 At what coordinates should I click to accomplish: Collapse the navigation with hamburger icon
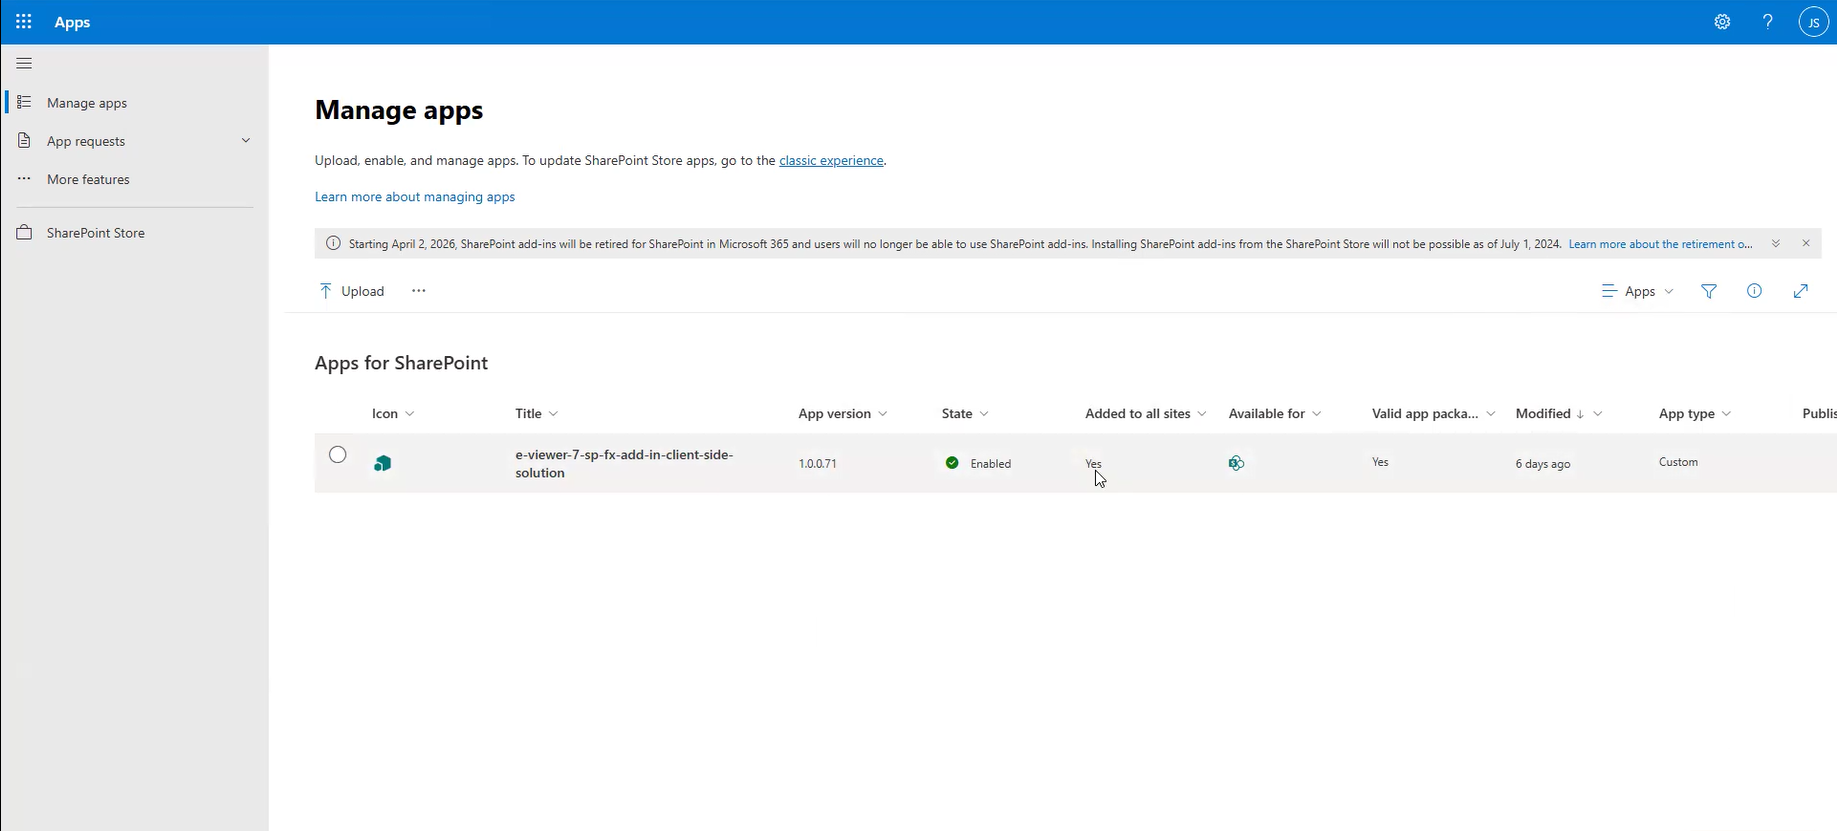pyautogui.click(x=24, y=63)
